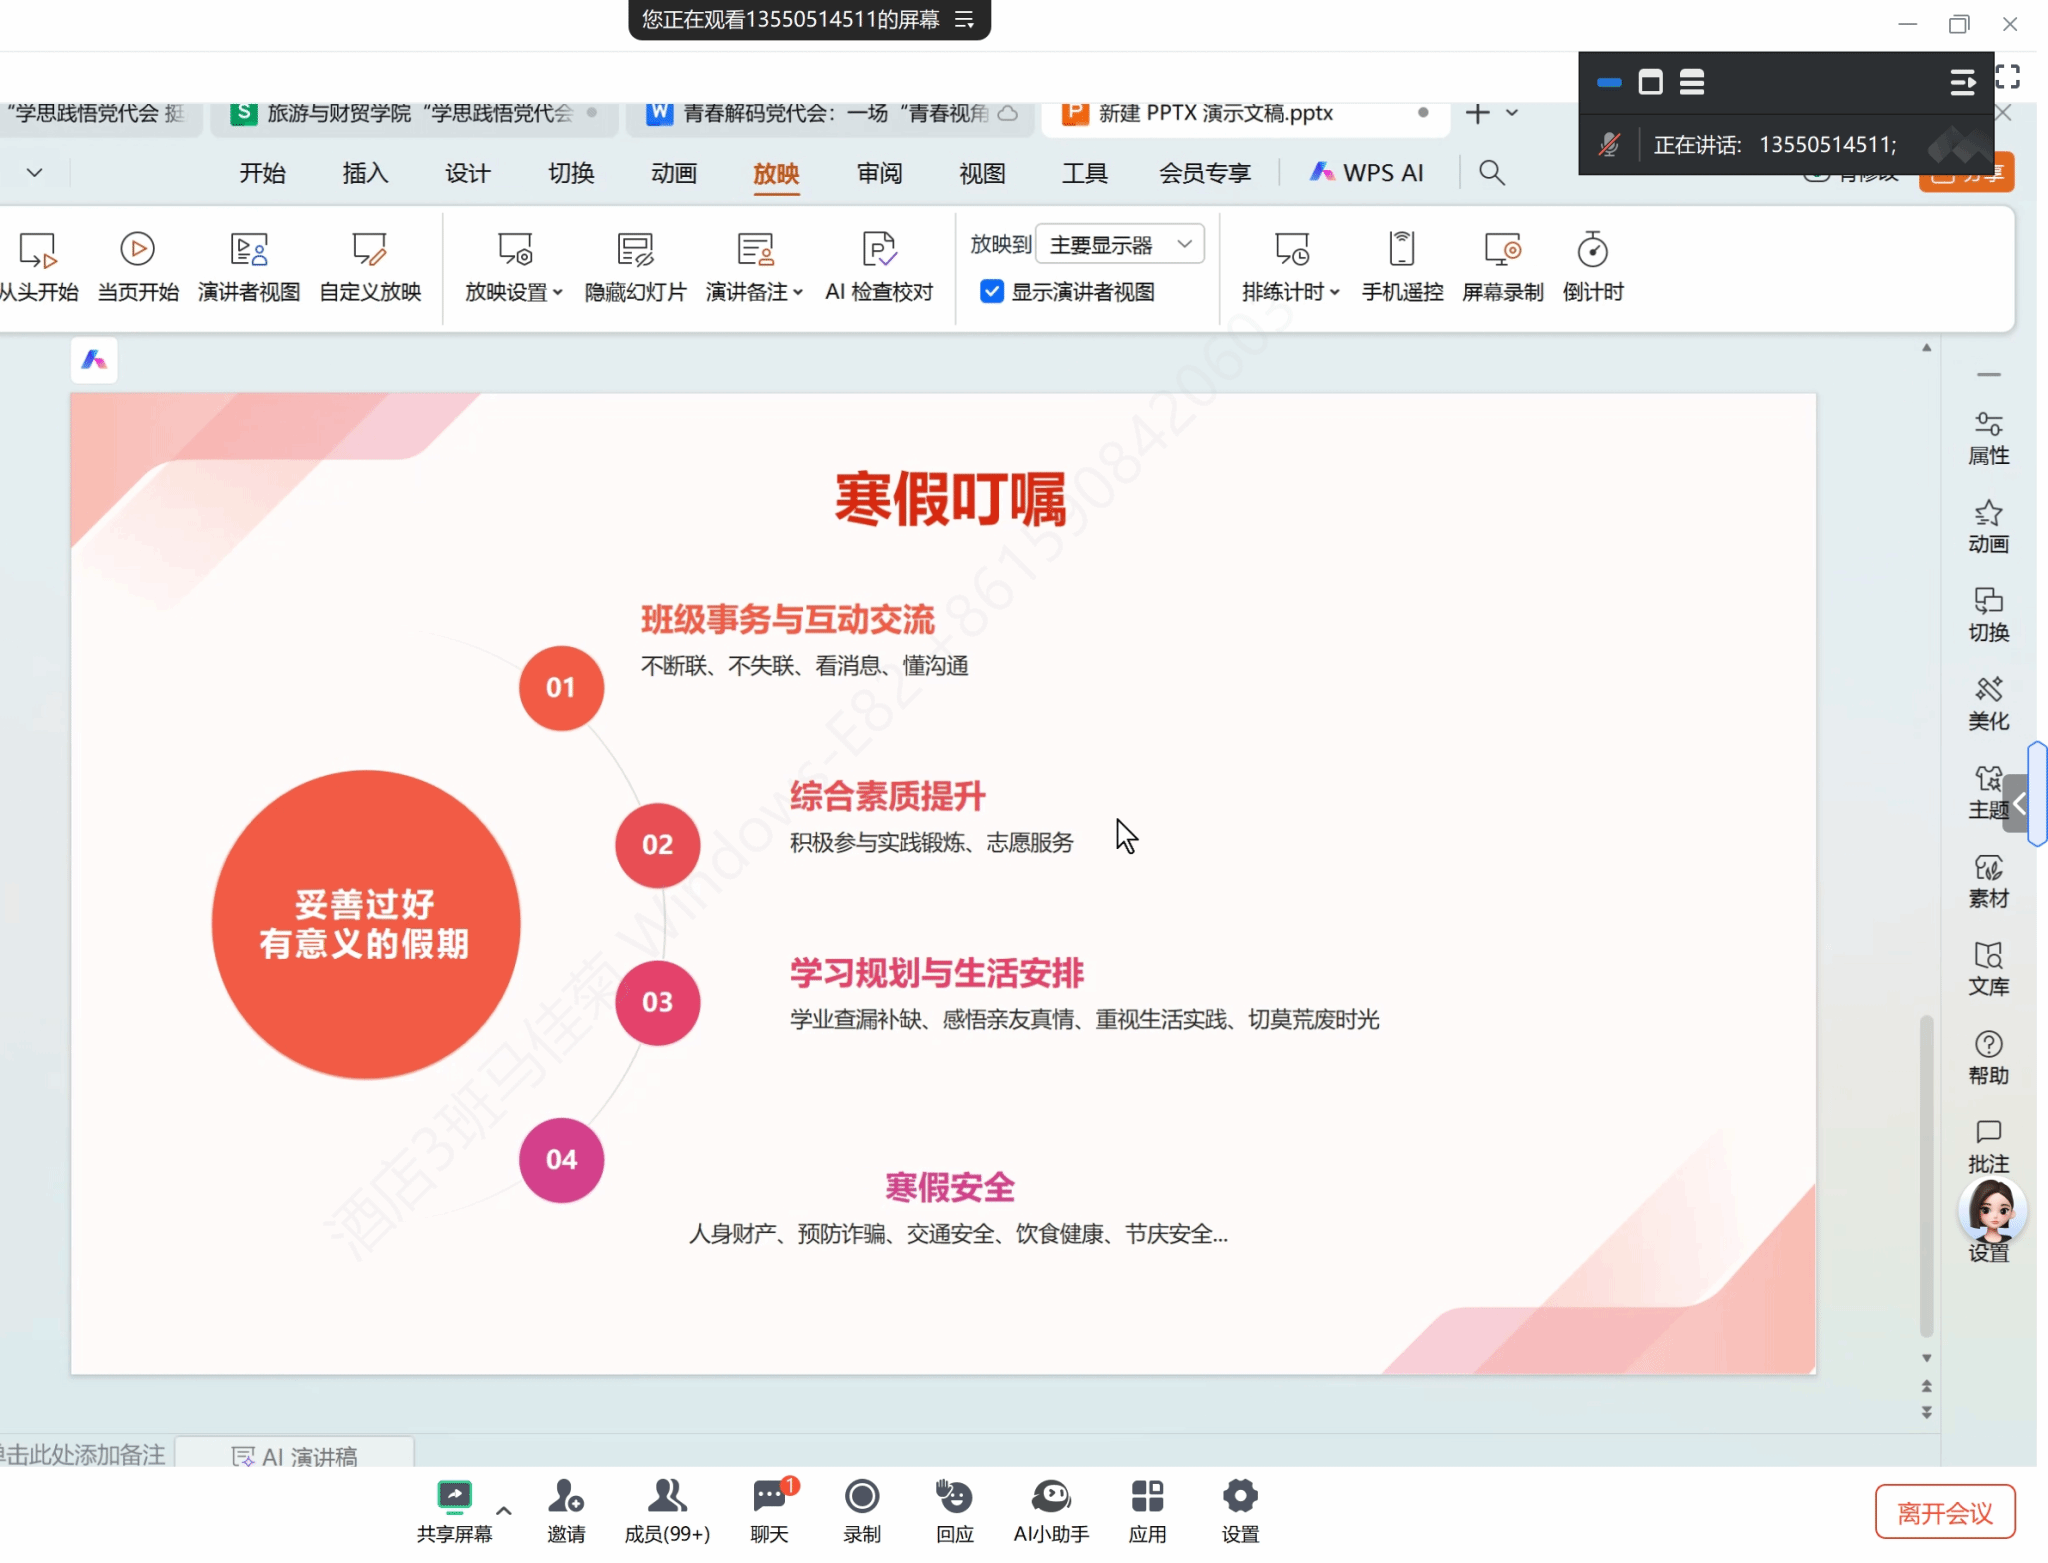Viewport: 2048px width, 1563px height.
Task: Switch to the 动画 ribbon tab
Action: 673,173
